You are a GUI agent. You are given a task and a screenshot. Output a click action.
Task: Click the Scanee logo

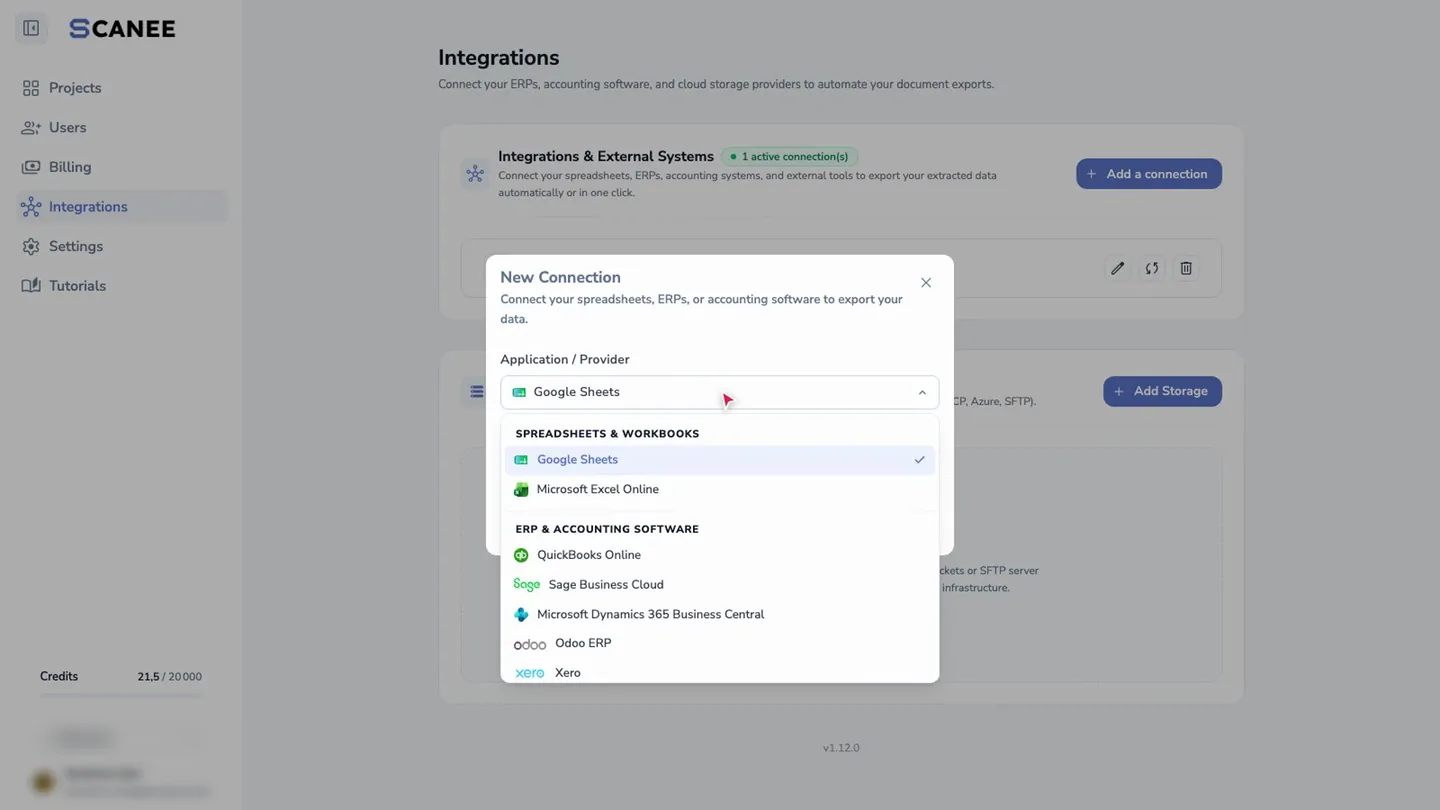(122, 29)
